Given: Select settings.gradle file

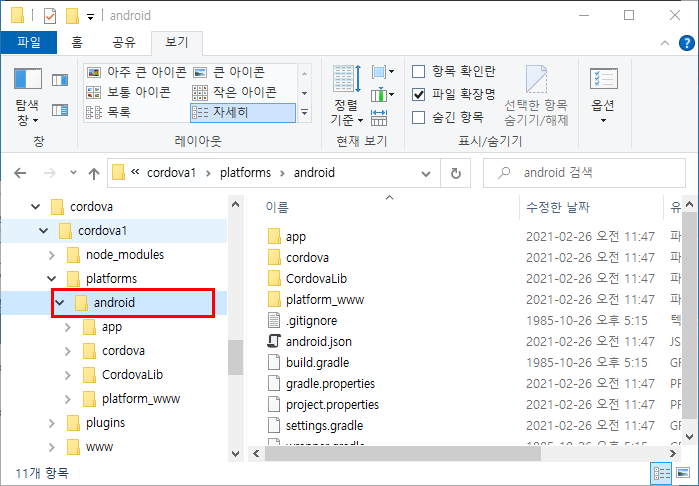Looking at the screenshot, I should (x=324, y=425).
